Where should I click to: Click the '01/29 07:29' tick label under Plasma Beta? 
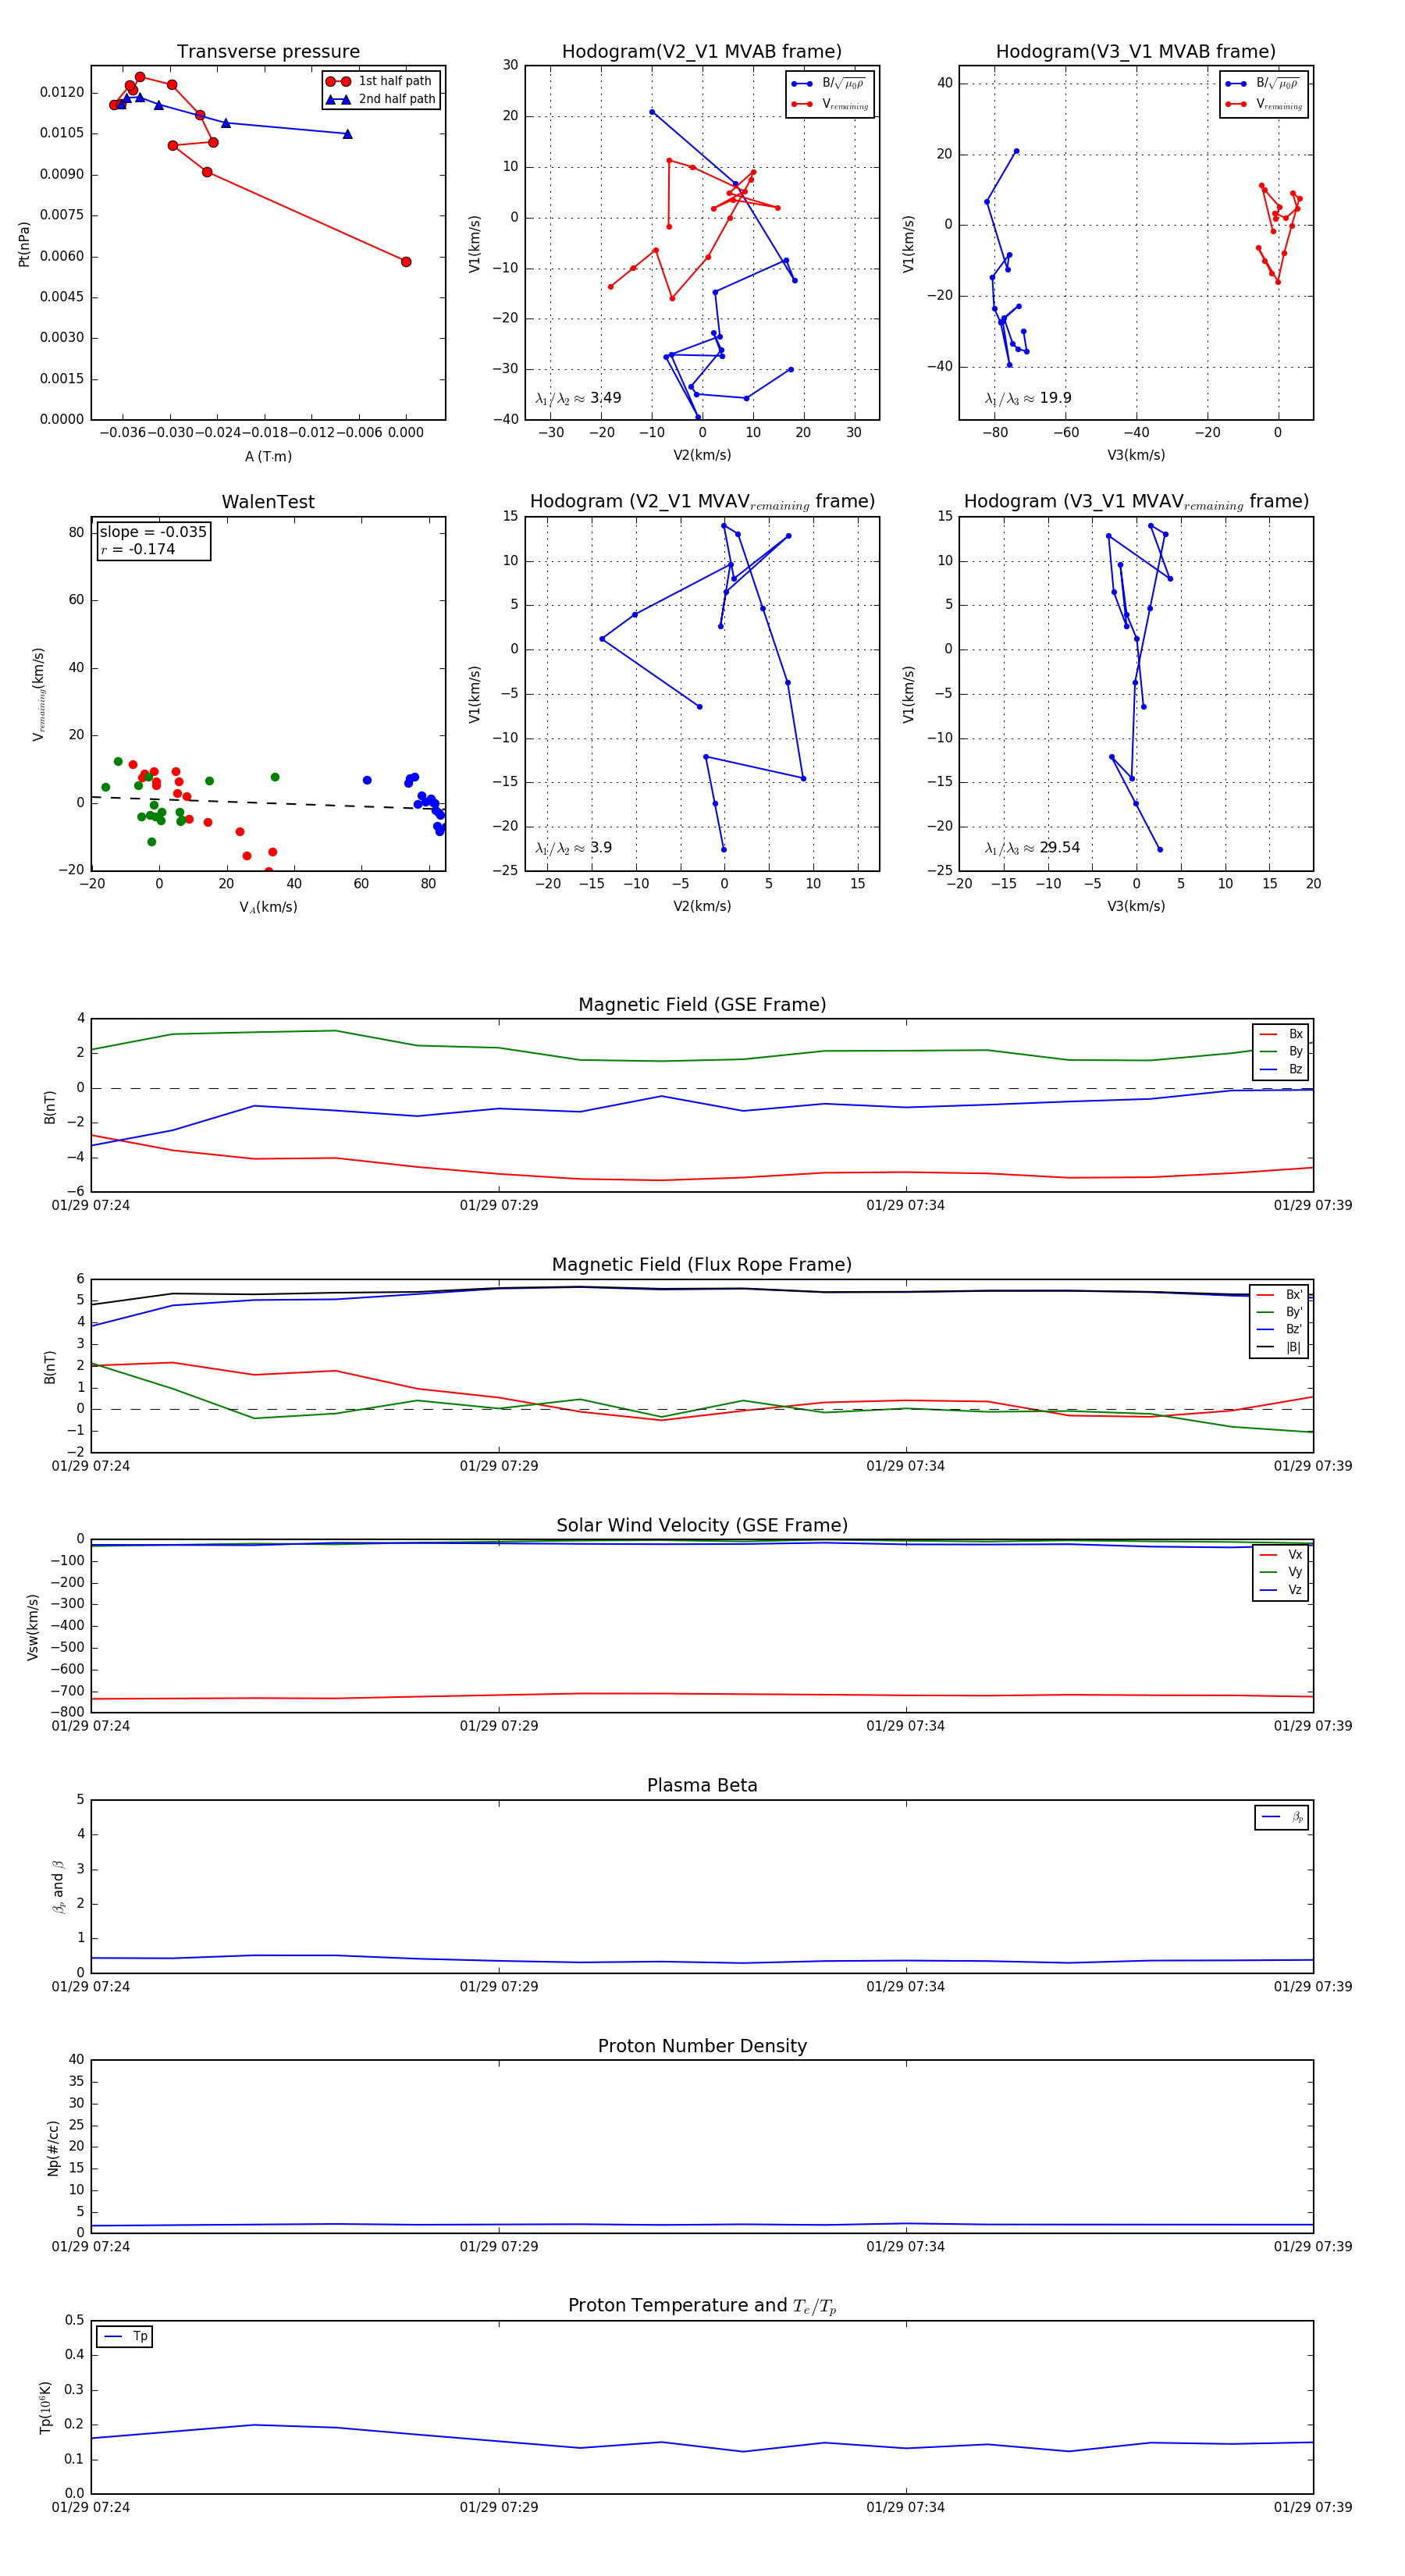coord(499,1986)
